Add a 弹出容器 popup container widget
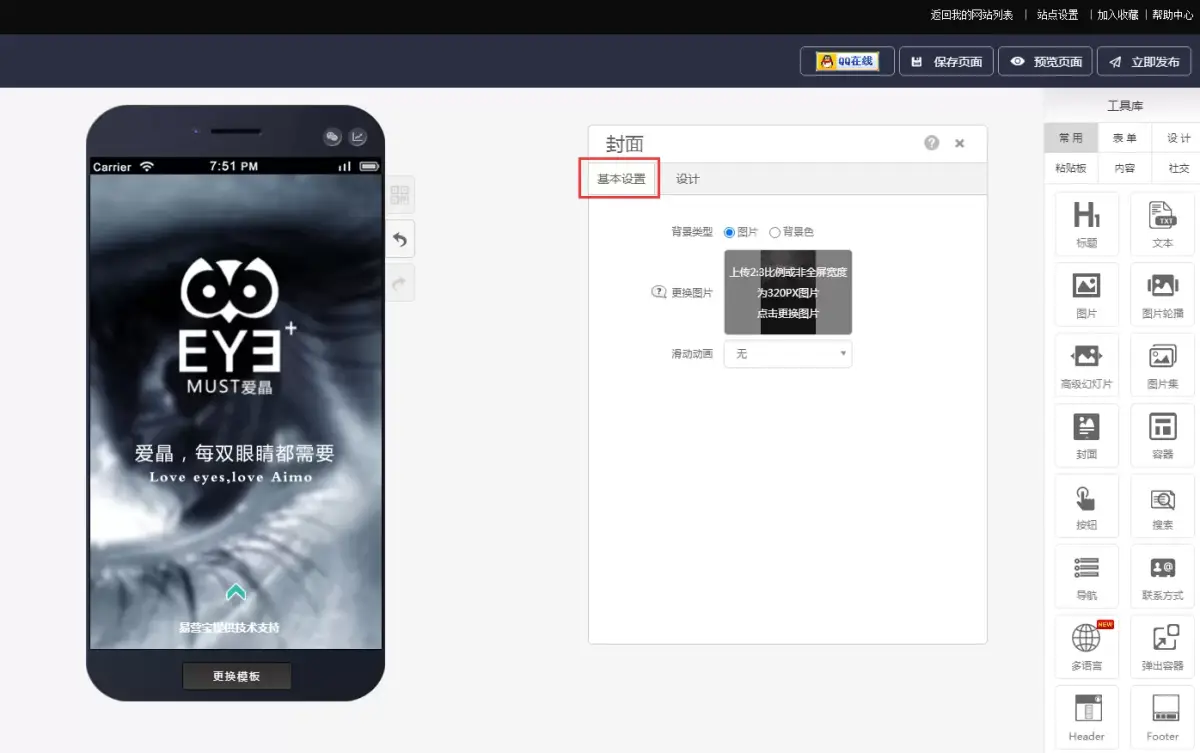 (x=1162, y=647)
